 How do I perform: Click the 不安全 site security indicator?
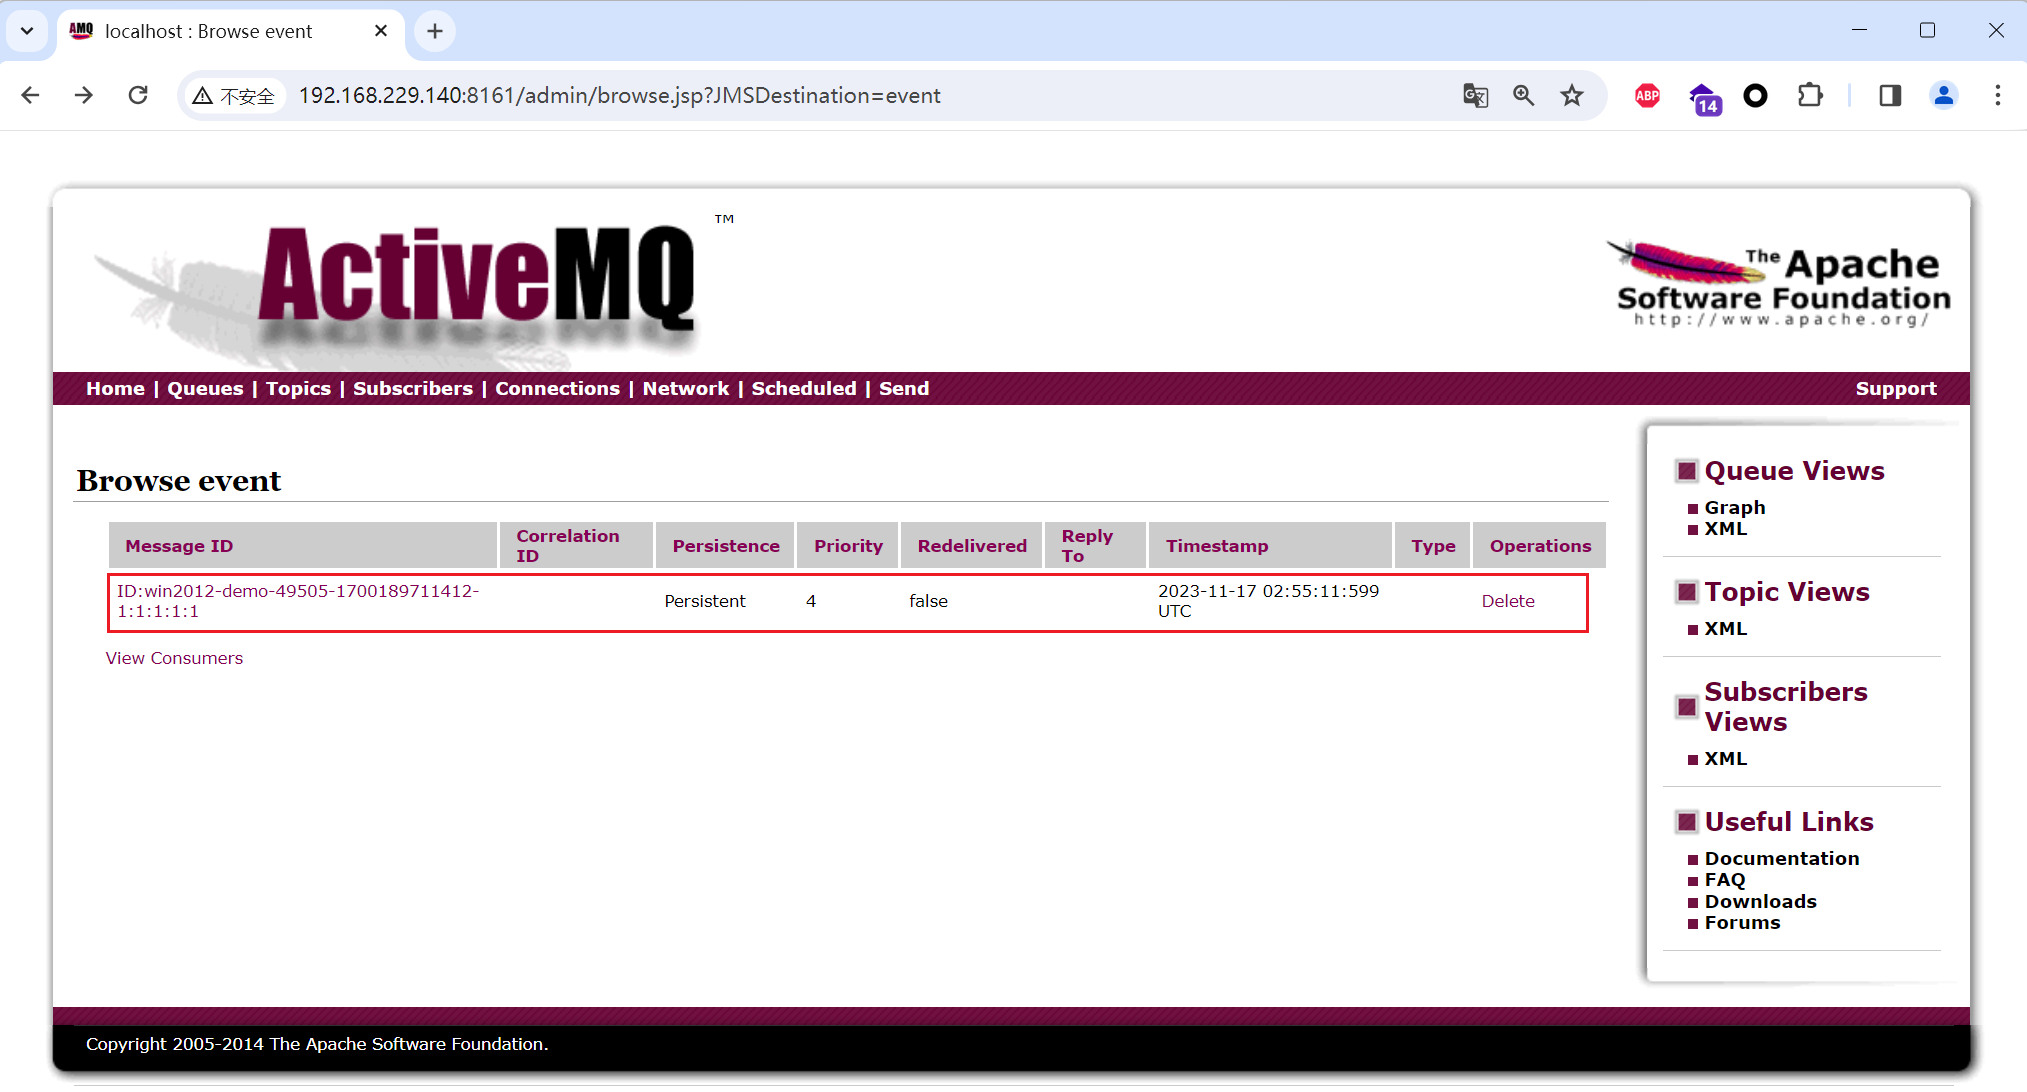[x=235, y=96]
